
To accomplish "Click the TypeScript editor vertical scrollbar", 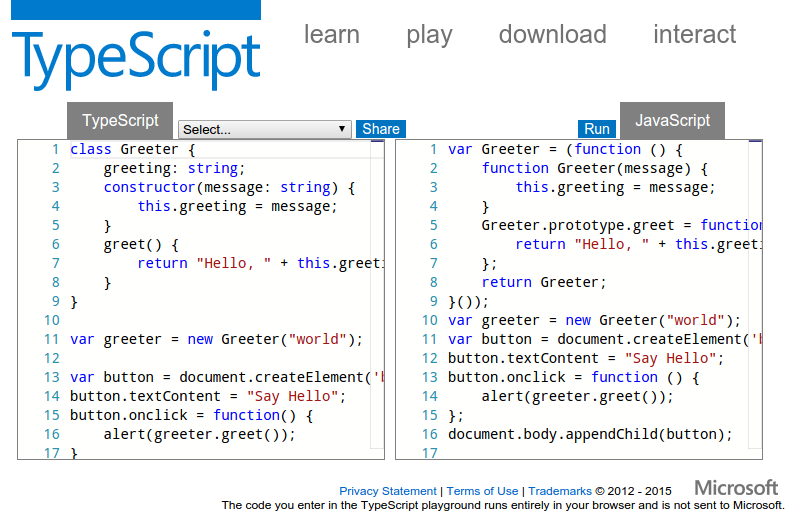I will 377,294.
